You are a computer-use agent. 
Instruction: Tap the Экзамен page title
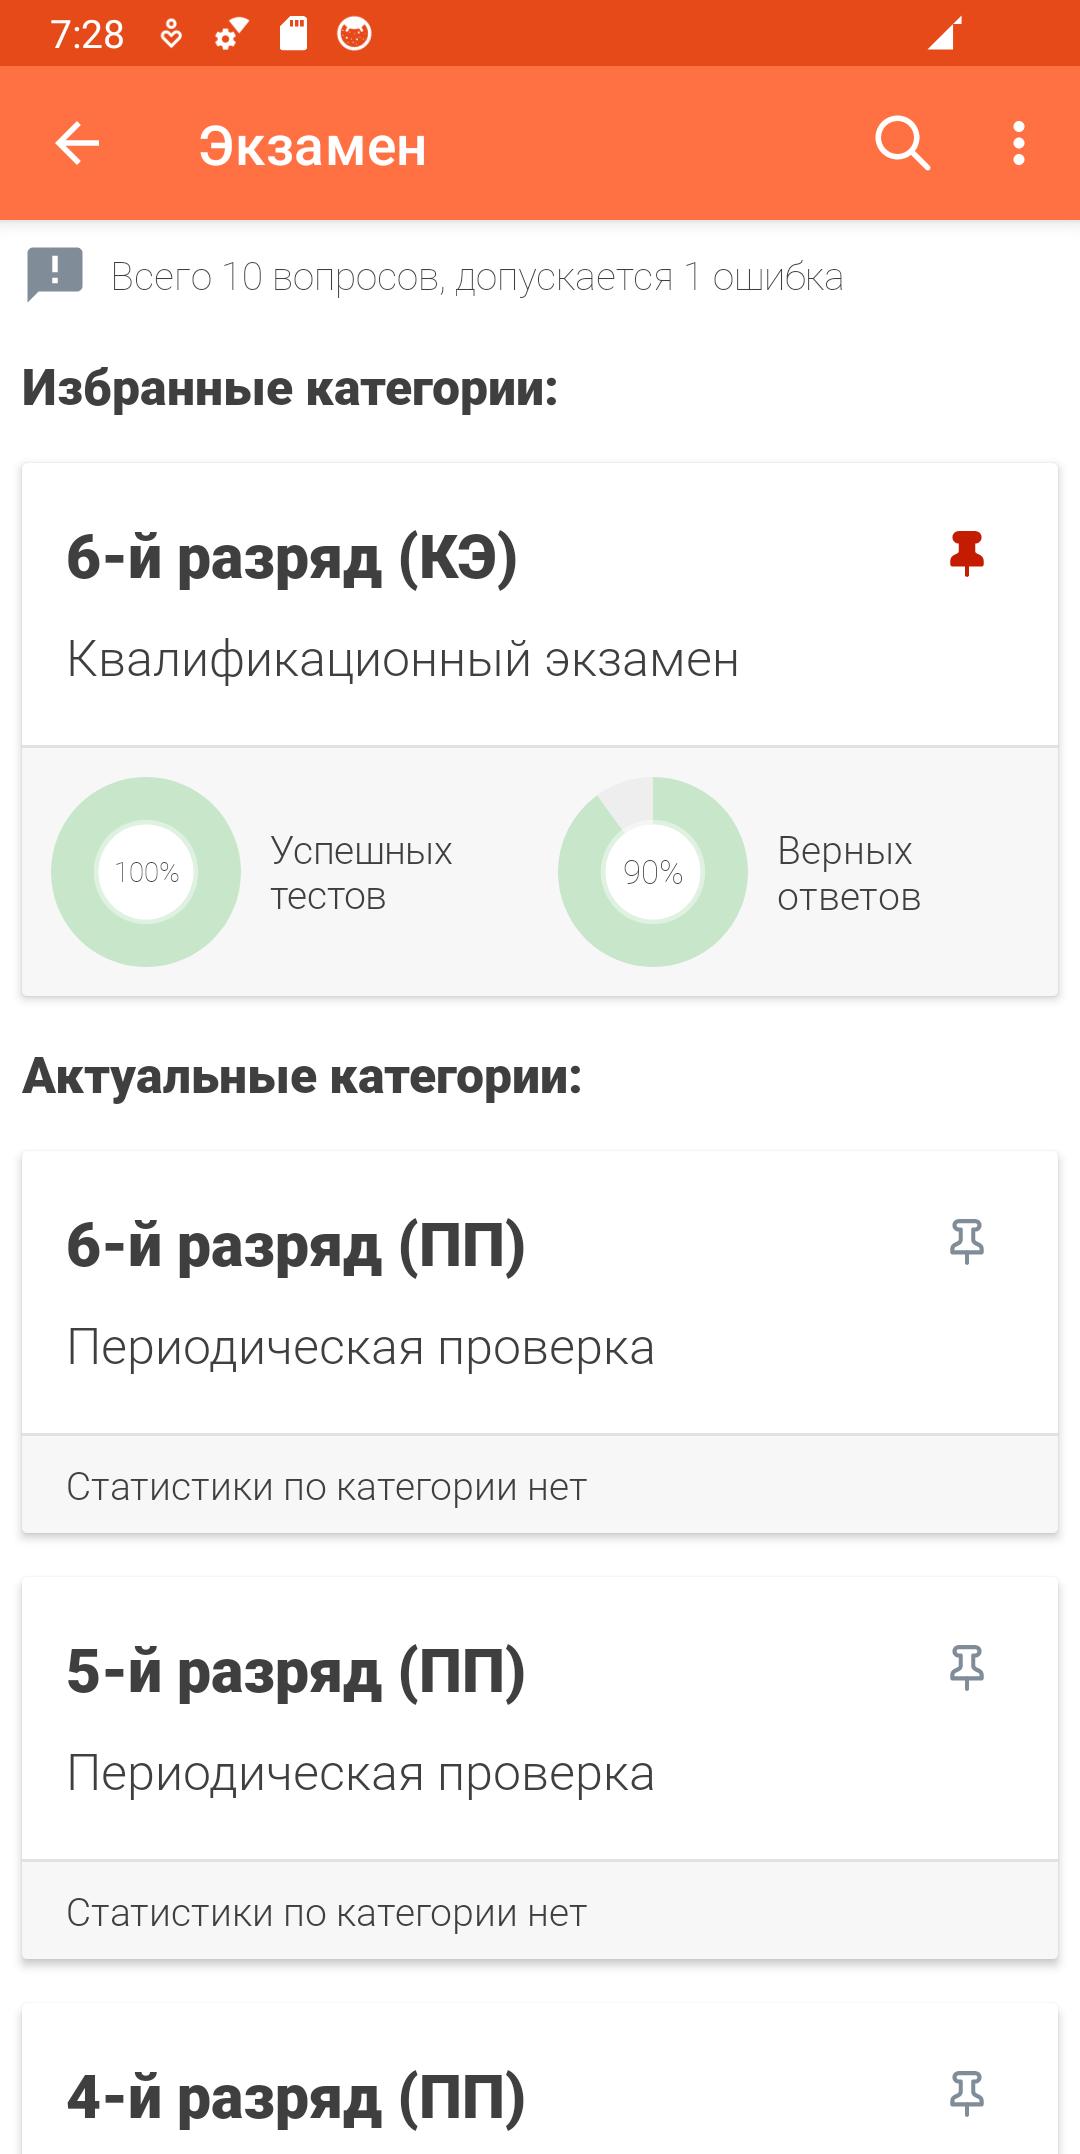point(313,146)
